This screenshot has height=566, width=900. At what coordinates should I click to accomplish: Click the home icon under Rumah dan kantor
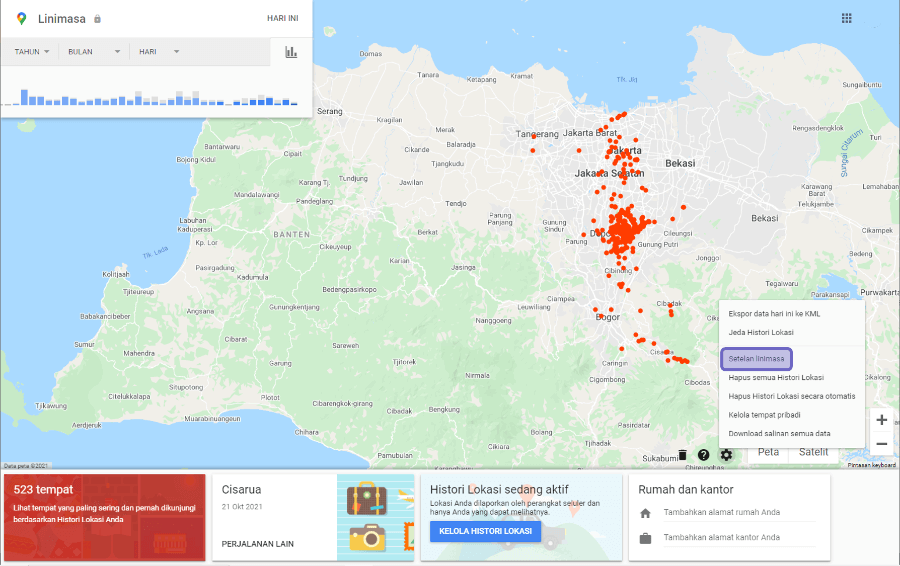(645, 513)
